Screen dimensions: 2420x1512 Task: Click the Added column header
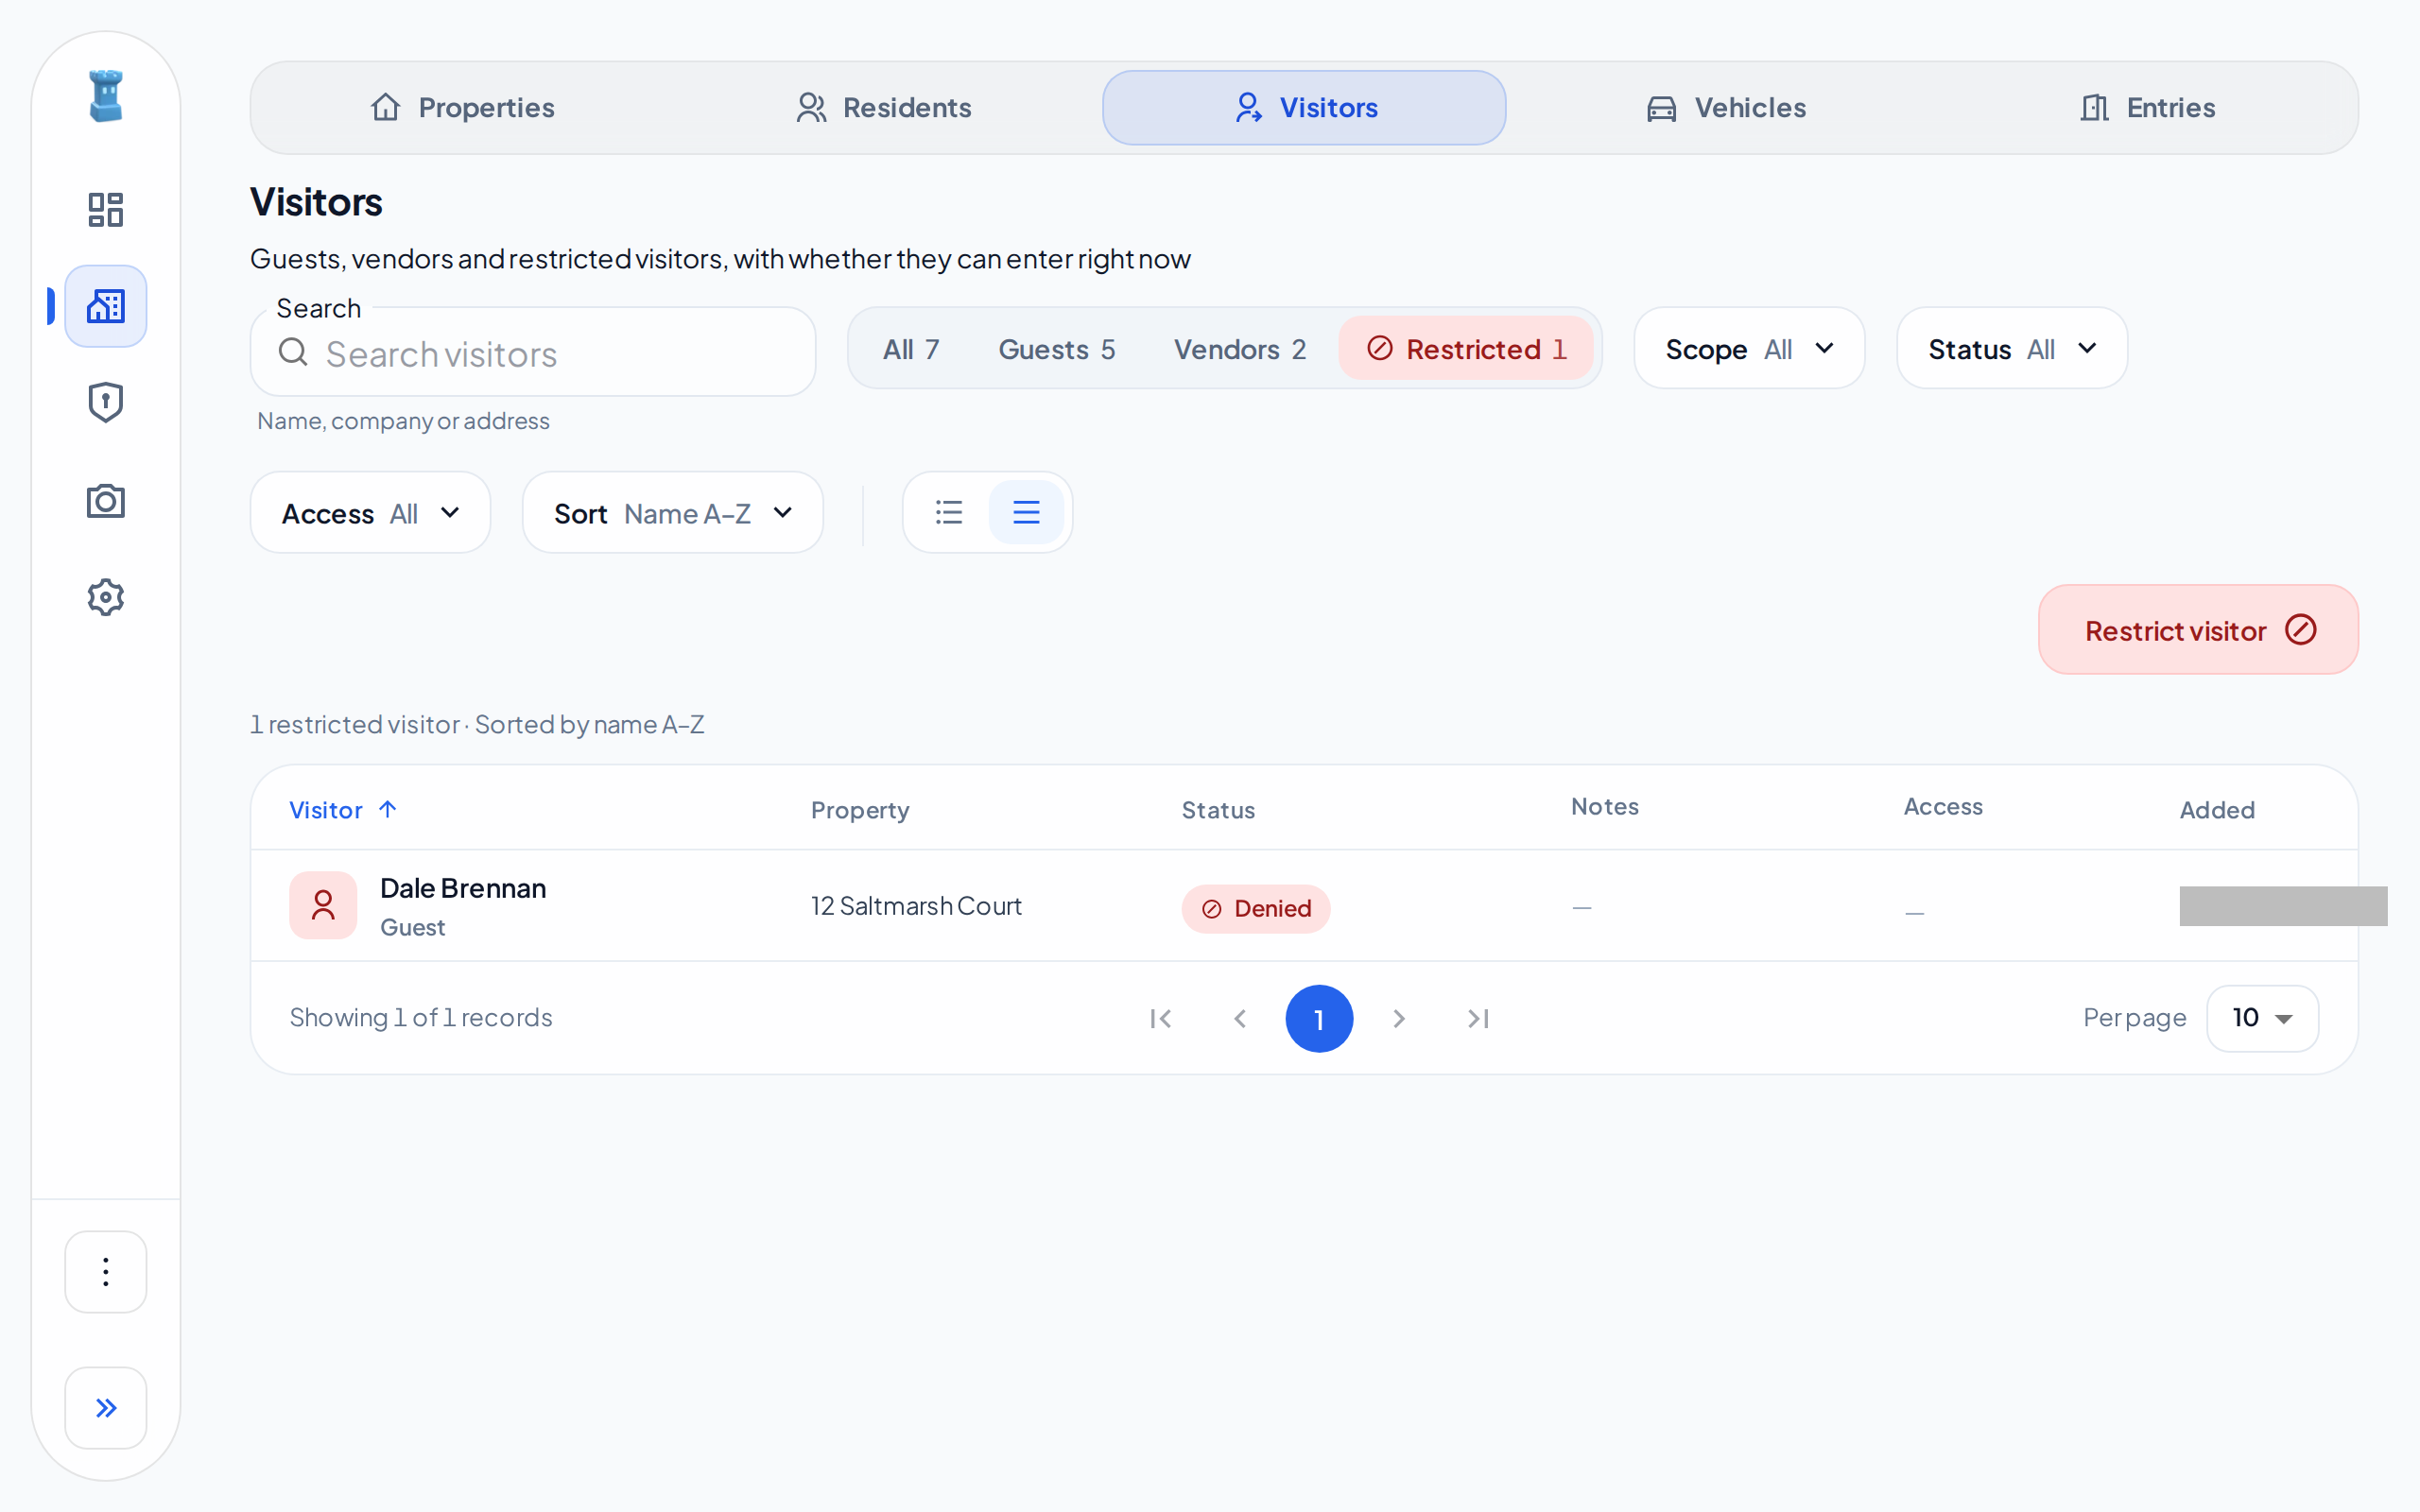(x=2217, y=810)
